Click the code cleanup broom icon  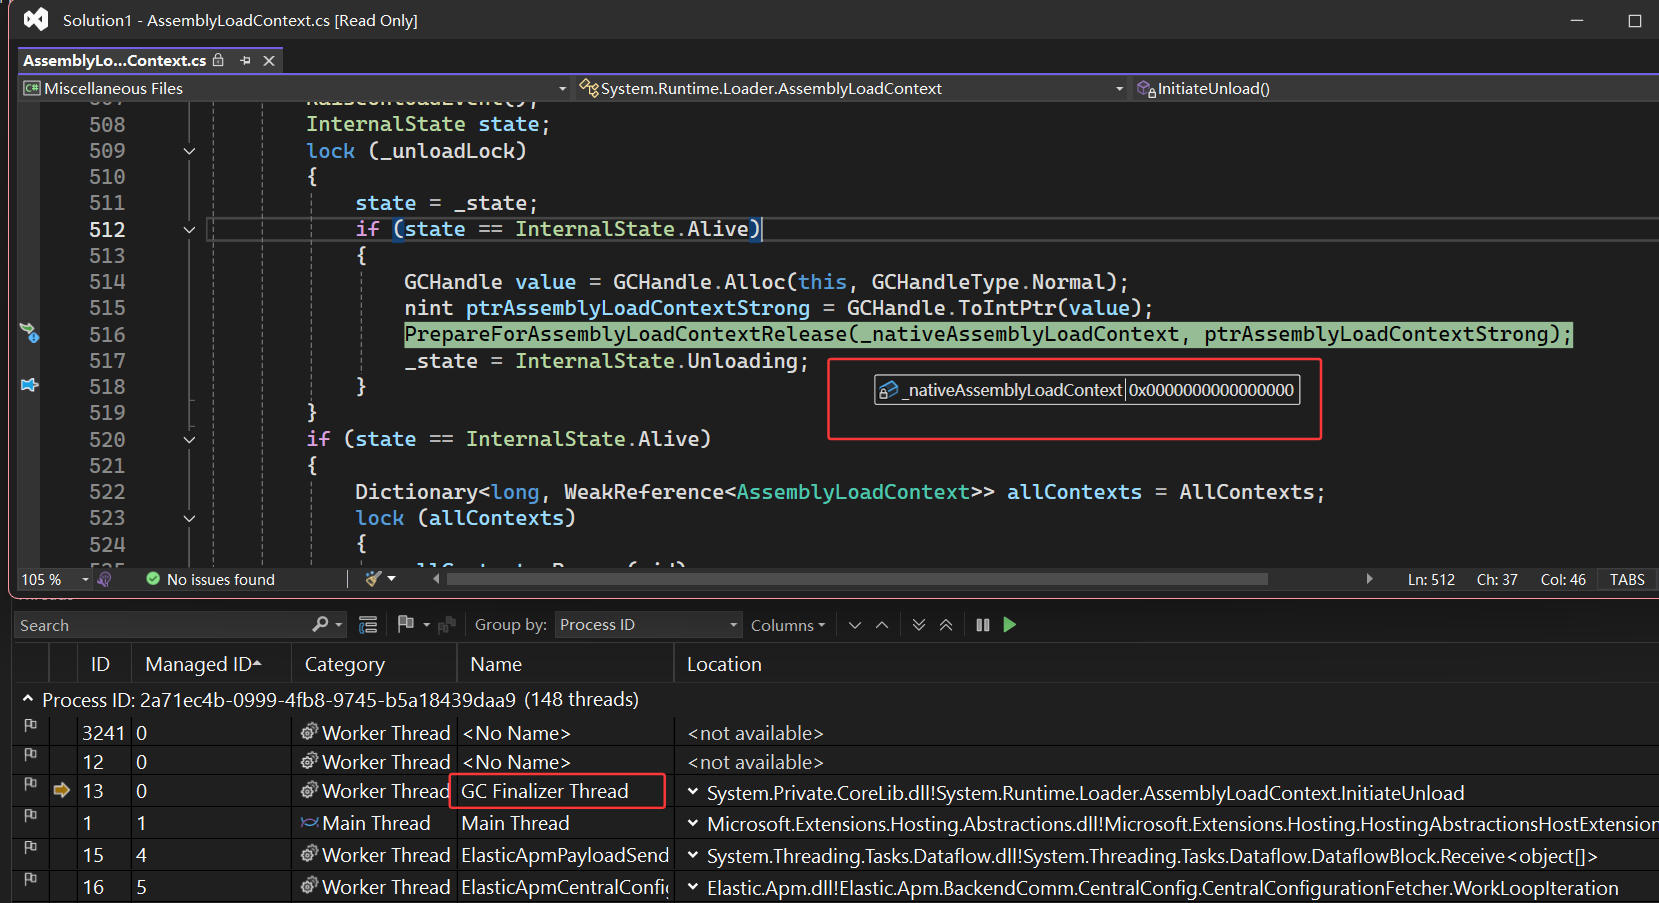(x=374, y=579)
